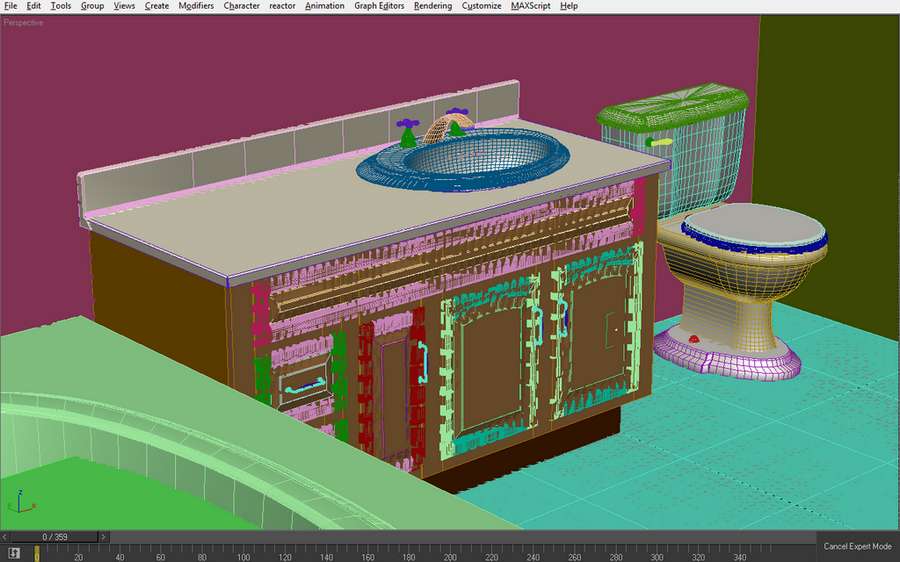Image resolution: width=900 pixels, height=562 pixels.
Task: Open the Customize menu
Action: click(481, 6)
